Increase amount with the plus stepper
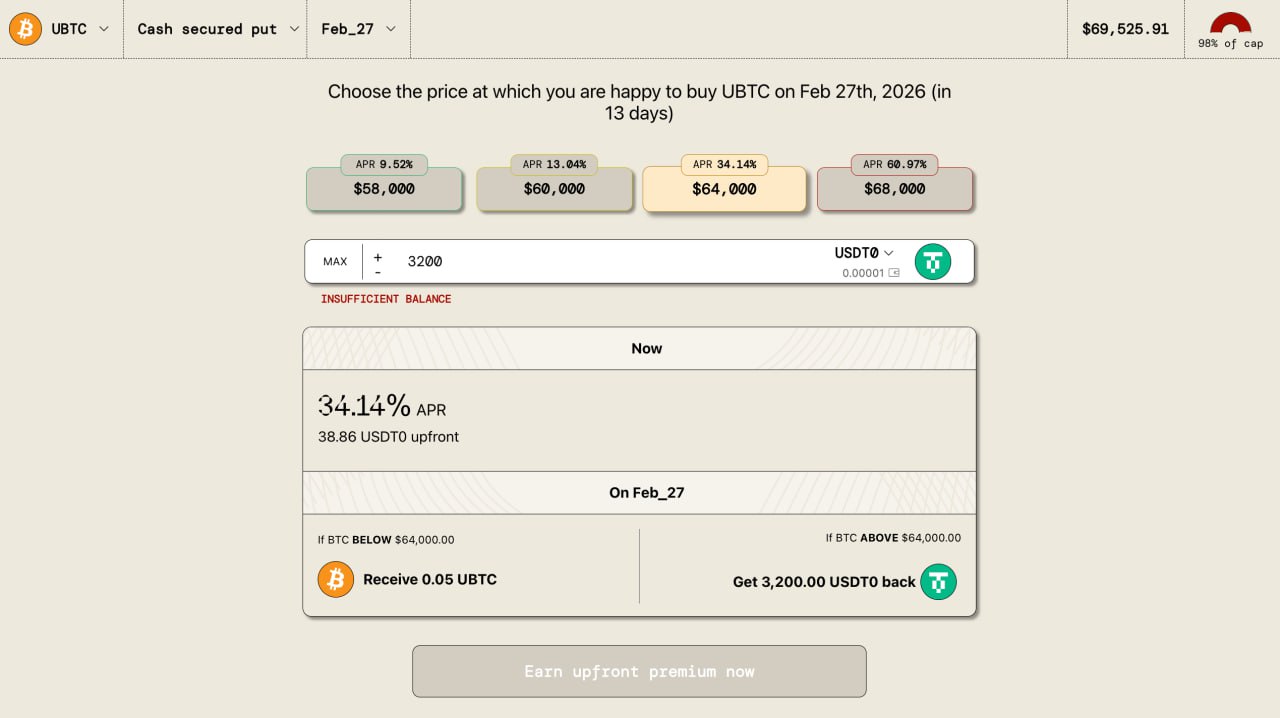The height and width of the screenshot is (718, 1280). click(378, 256)
